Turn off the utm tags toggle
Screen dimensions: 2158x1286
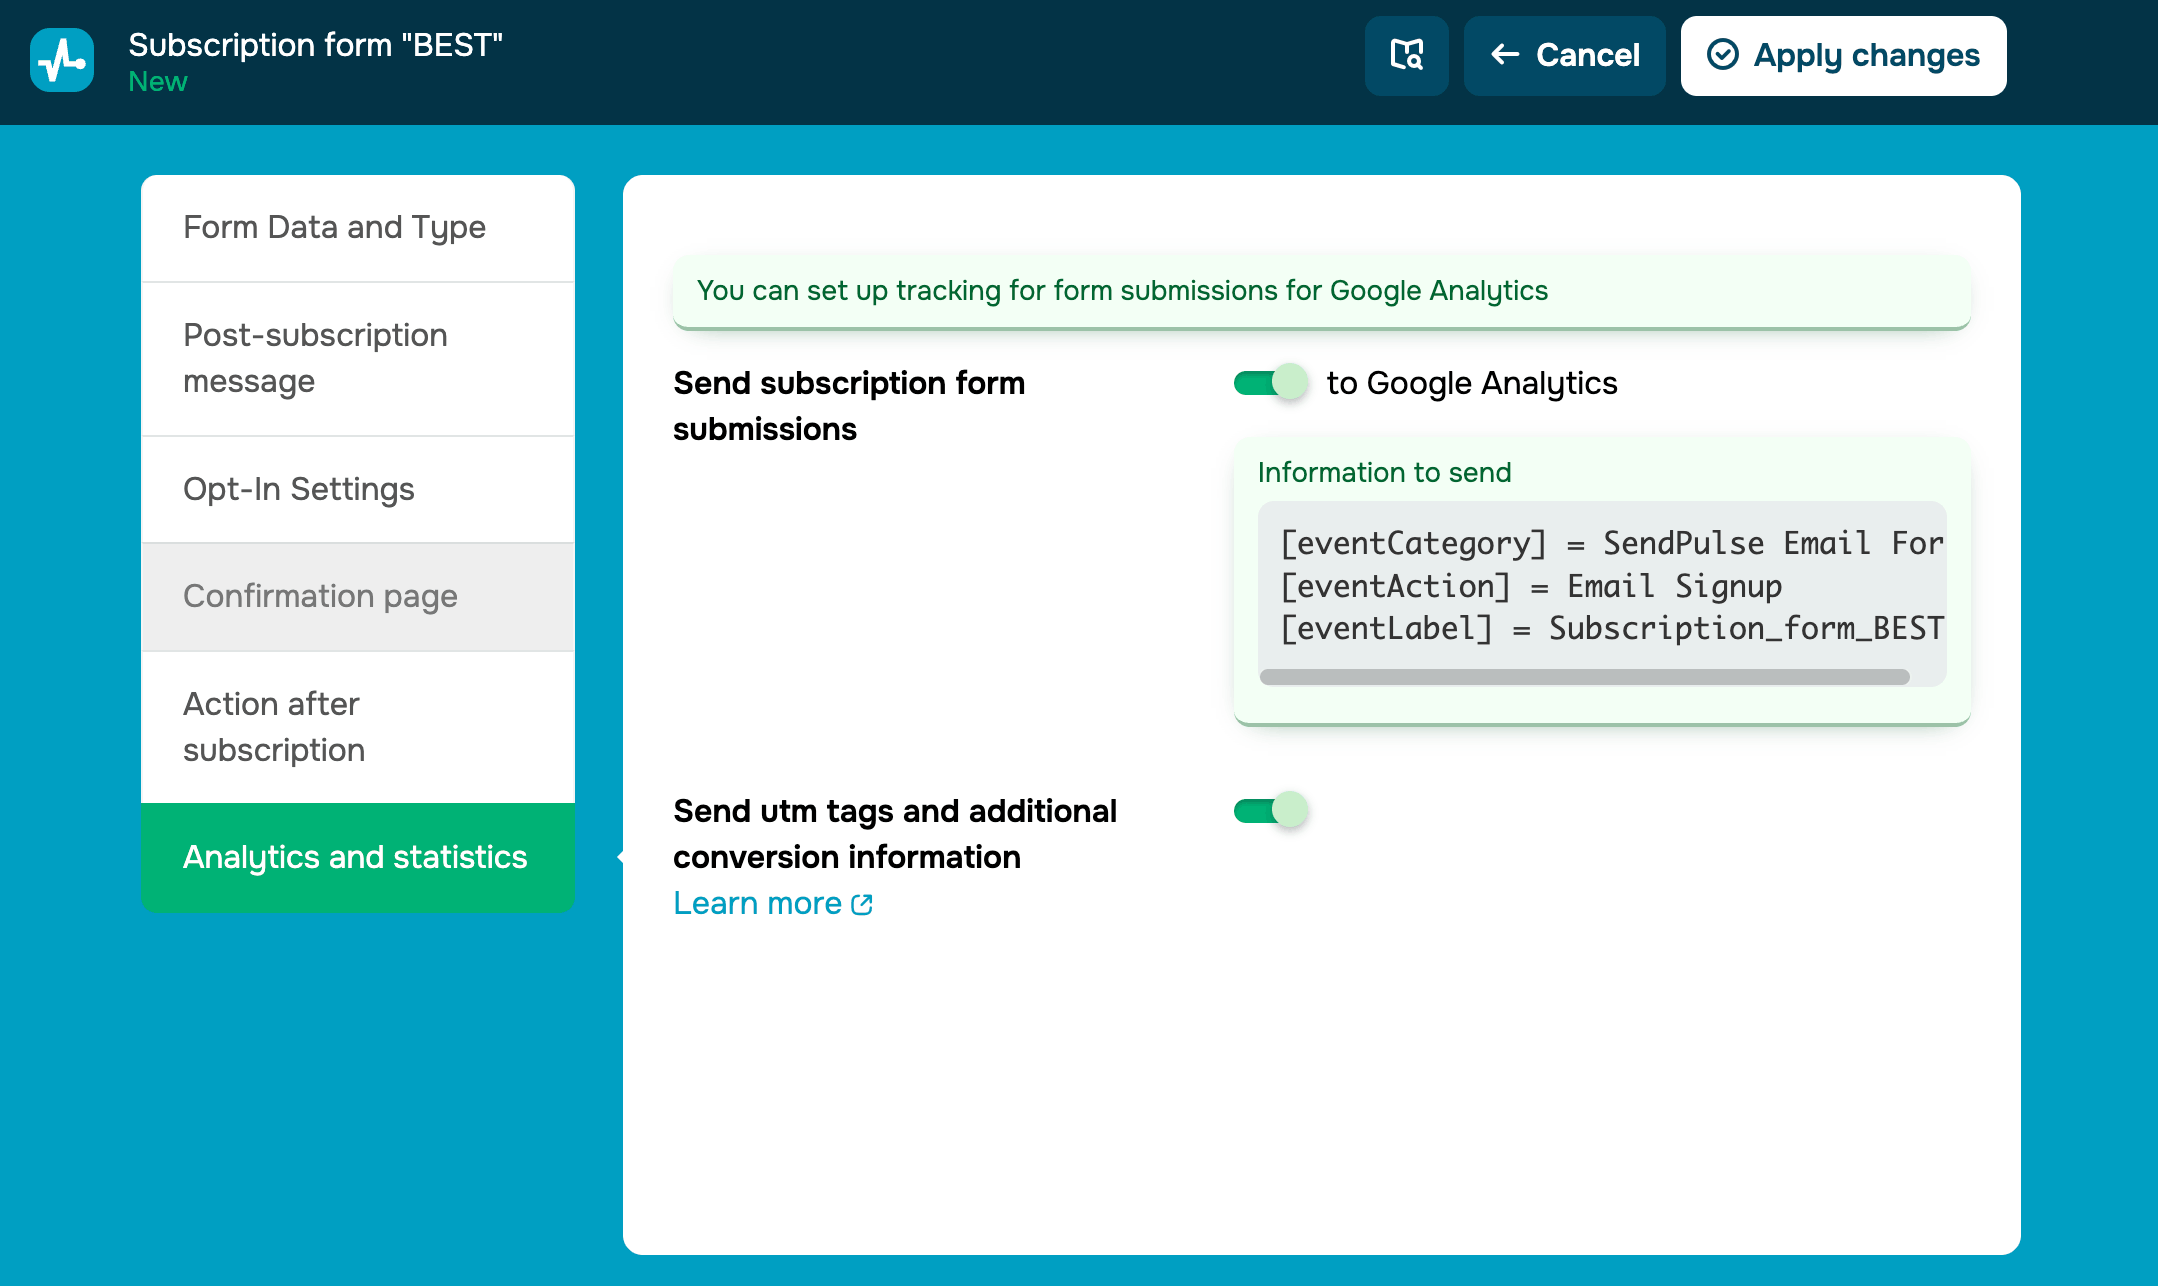1270,810
